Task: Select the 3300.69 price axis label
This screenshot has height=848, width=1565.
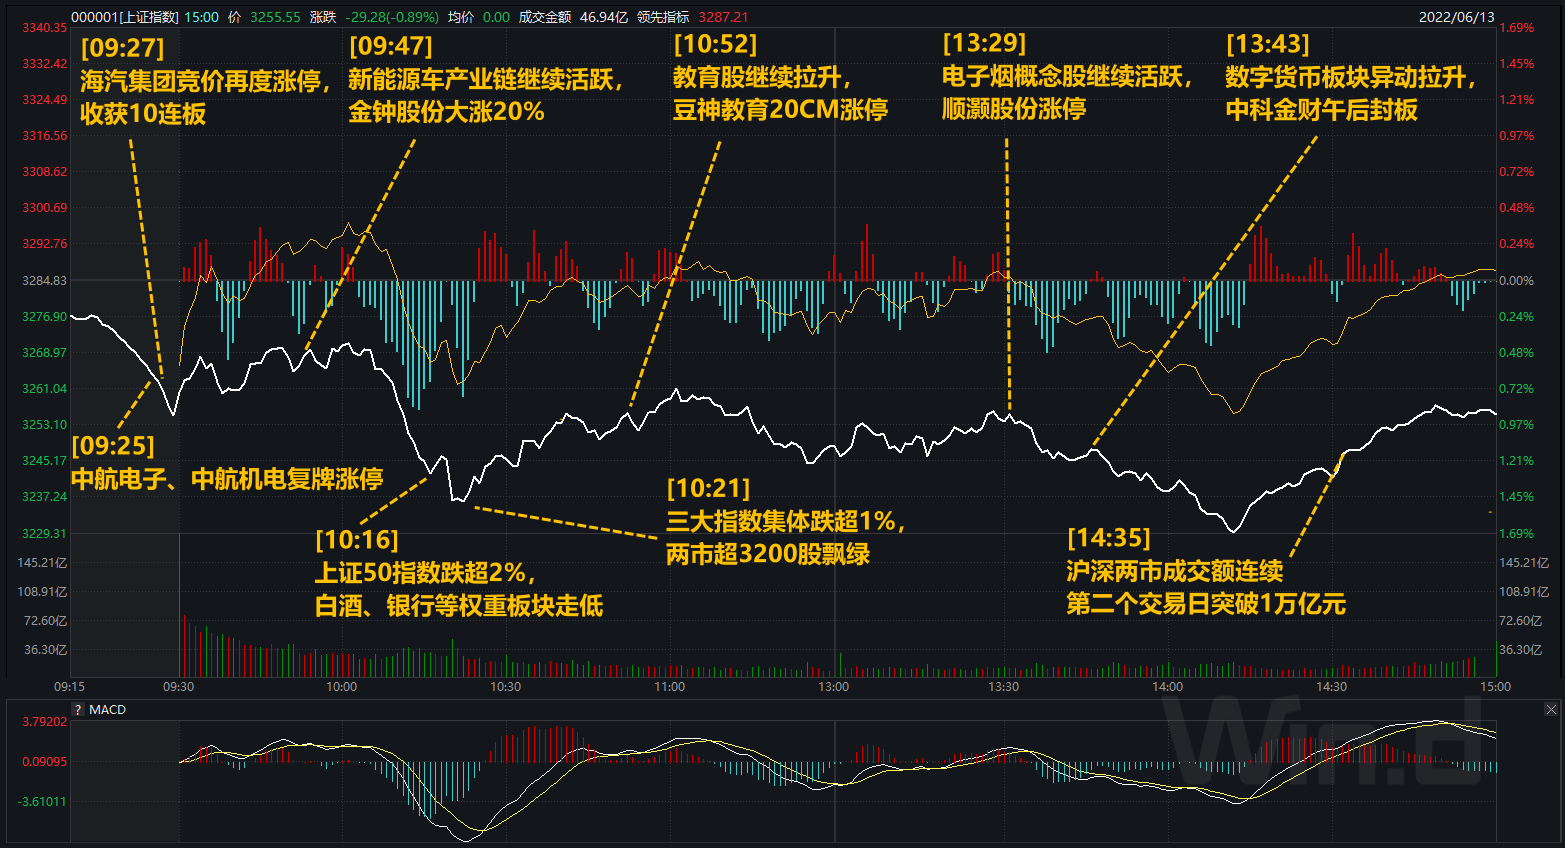Action: coord(45,208)
